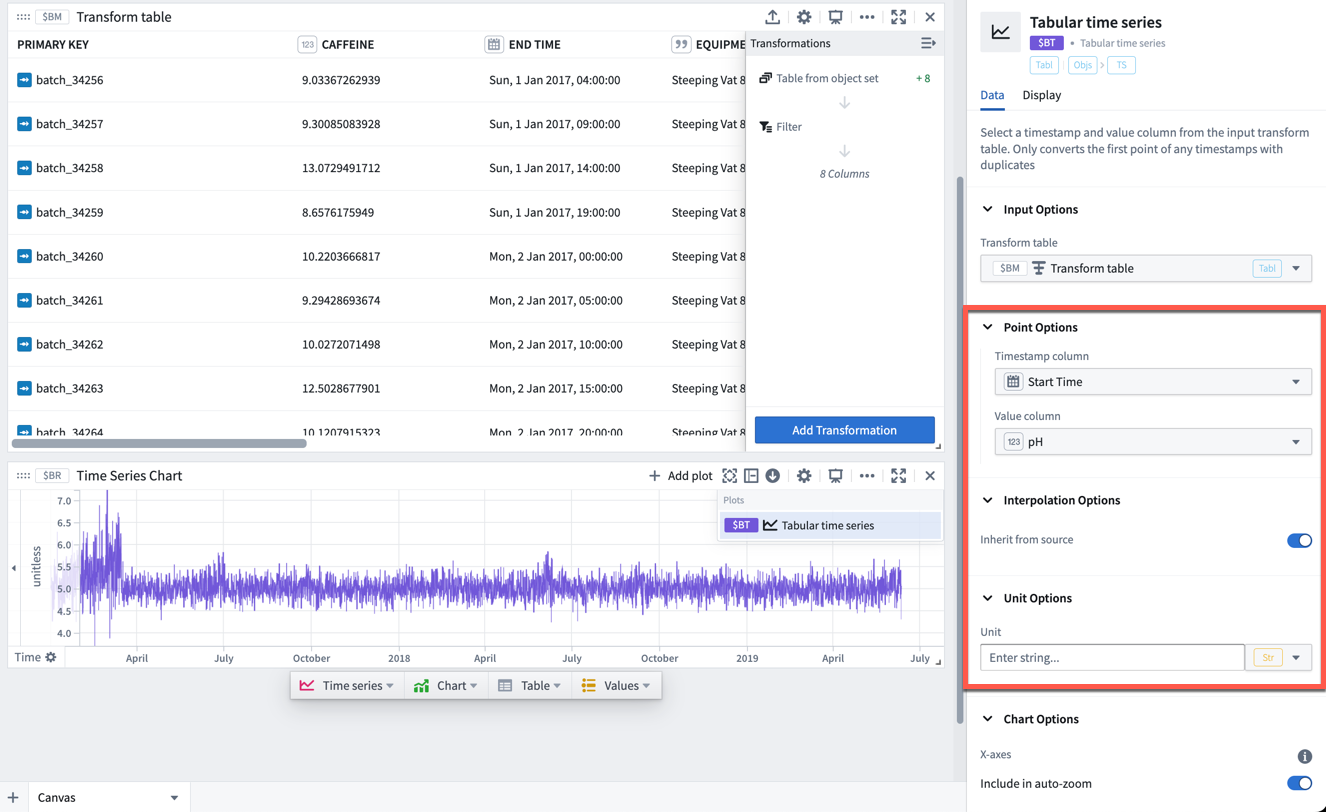Open batch_34256 object link icon
Viewport: 1326px width, 812px height.
pyautogui.click(x=24, y=80)
